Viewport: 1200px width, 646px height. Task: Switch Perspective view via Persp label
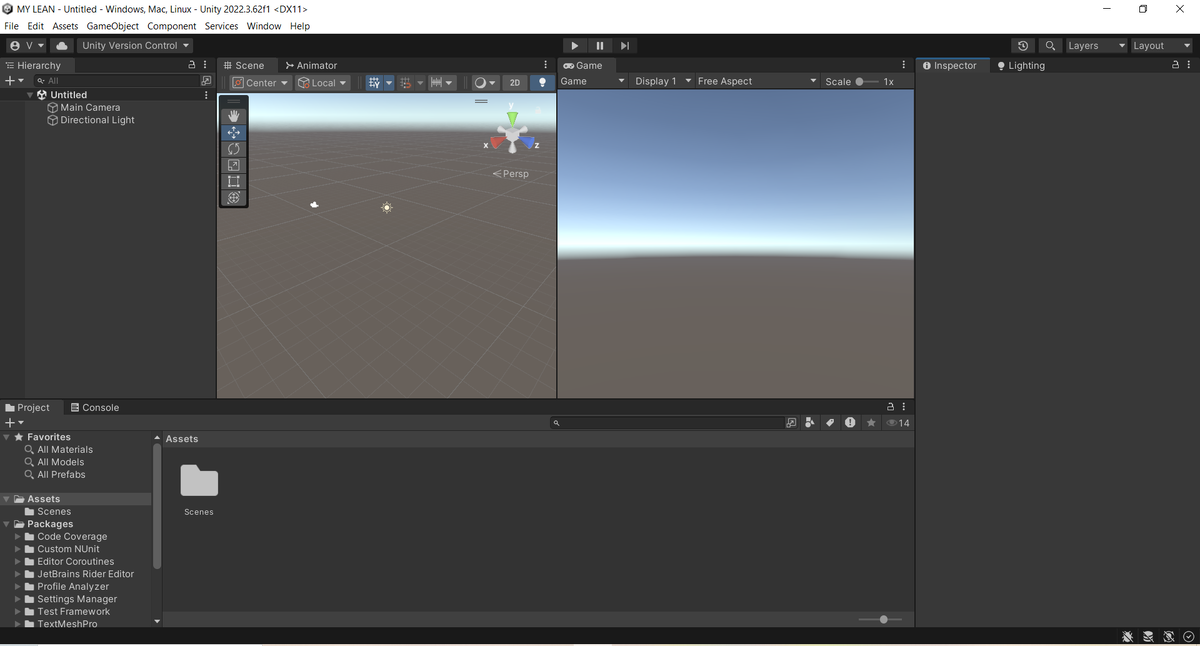pyautogui.click(x=511, y=174)
